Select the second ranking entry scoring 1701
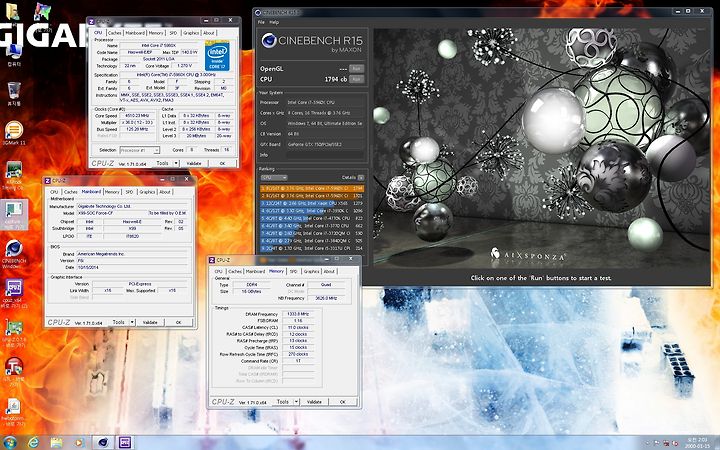The width and height of the screenshot is (720, 450). [x=312, y=196]
